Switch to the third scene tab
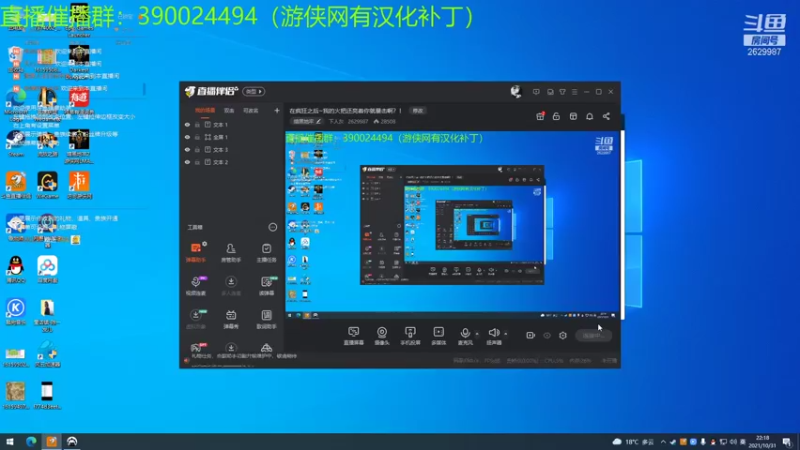Image resolution: width=800 pixels, height=450 pixels. pyautogui.click(x=251, y=111)
